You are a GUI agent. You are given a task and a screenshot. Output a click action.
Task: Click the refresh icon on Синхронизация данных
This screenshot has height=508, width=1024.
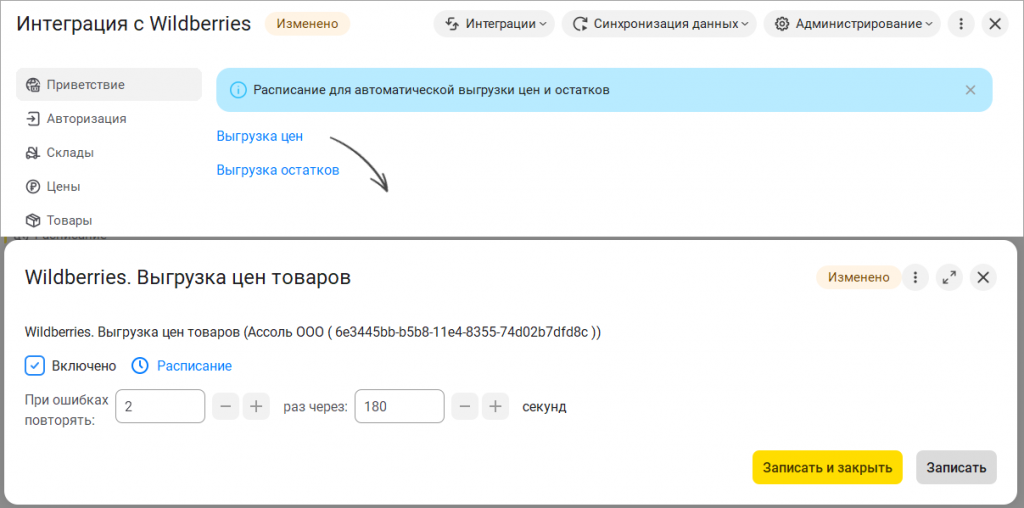click(x=579, y=24)
